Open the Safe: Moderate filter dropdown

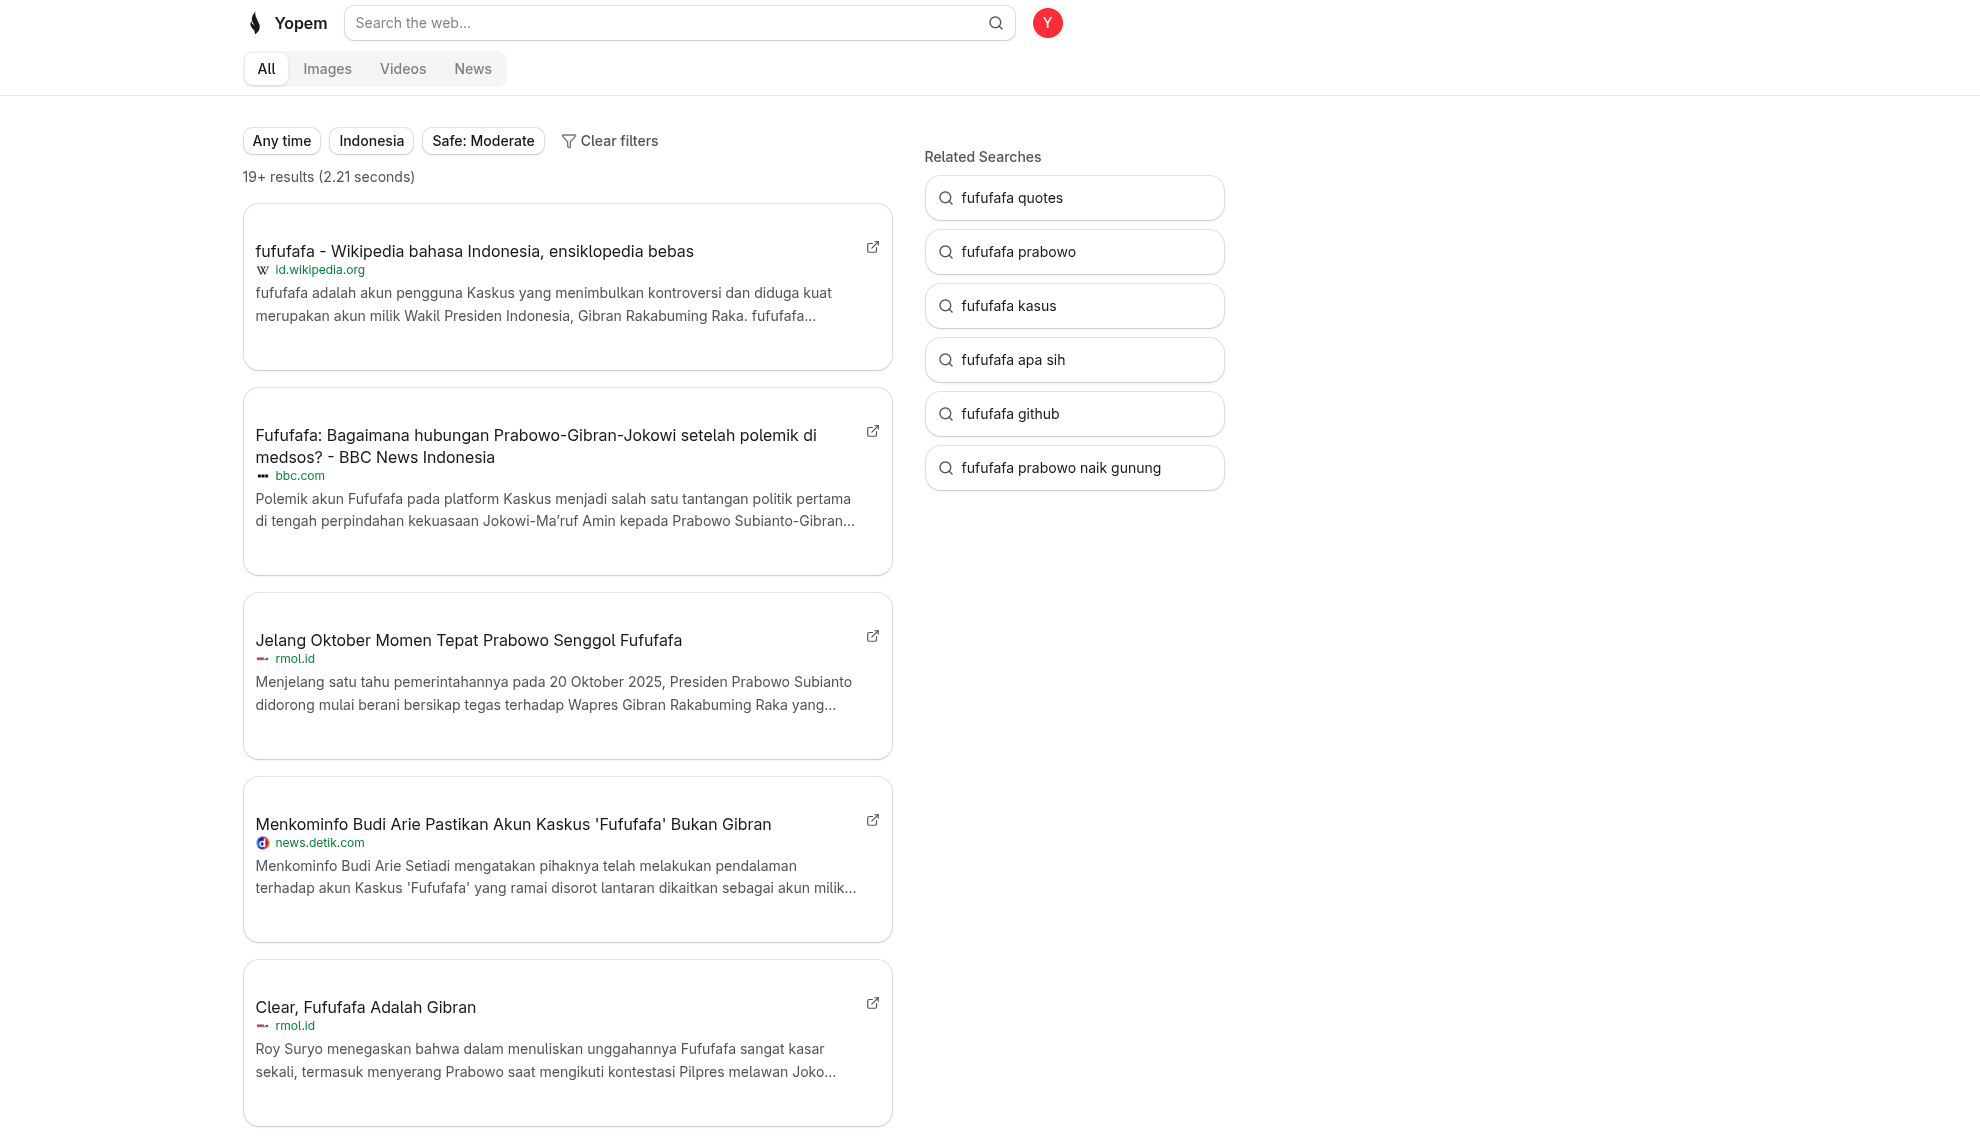[x=483, y=141]
